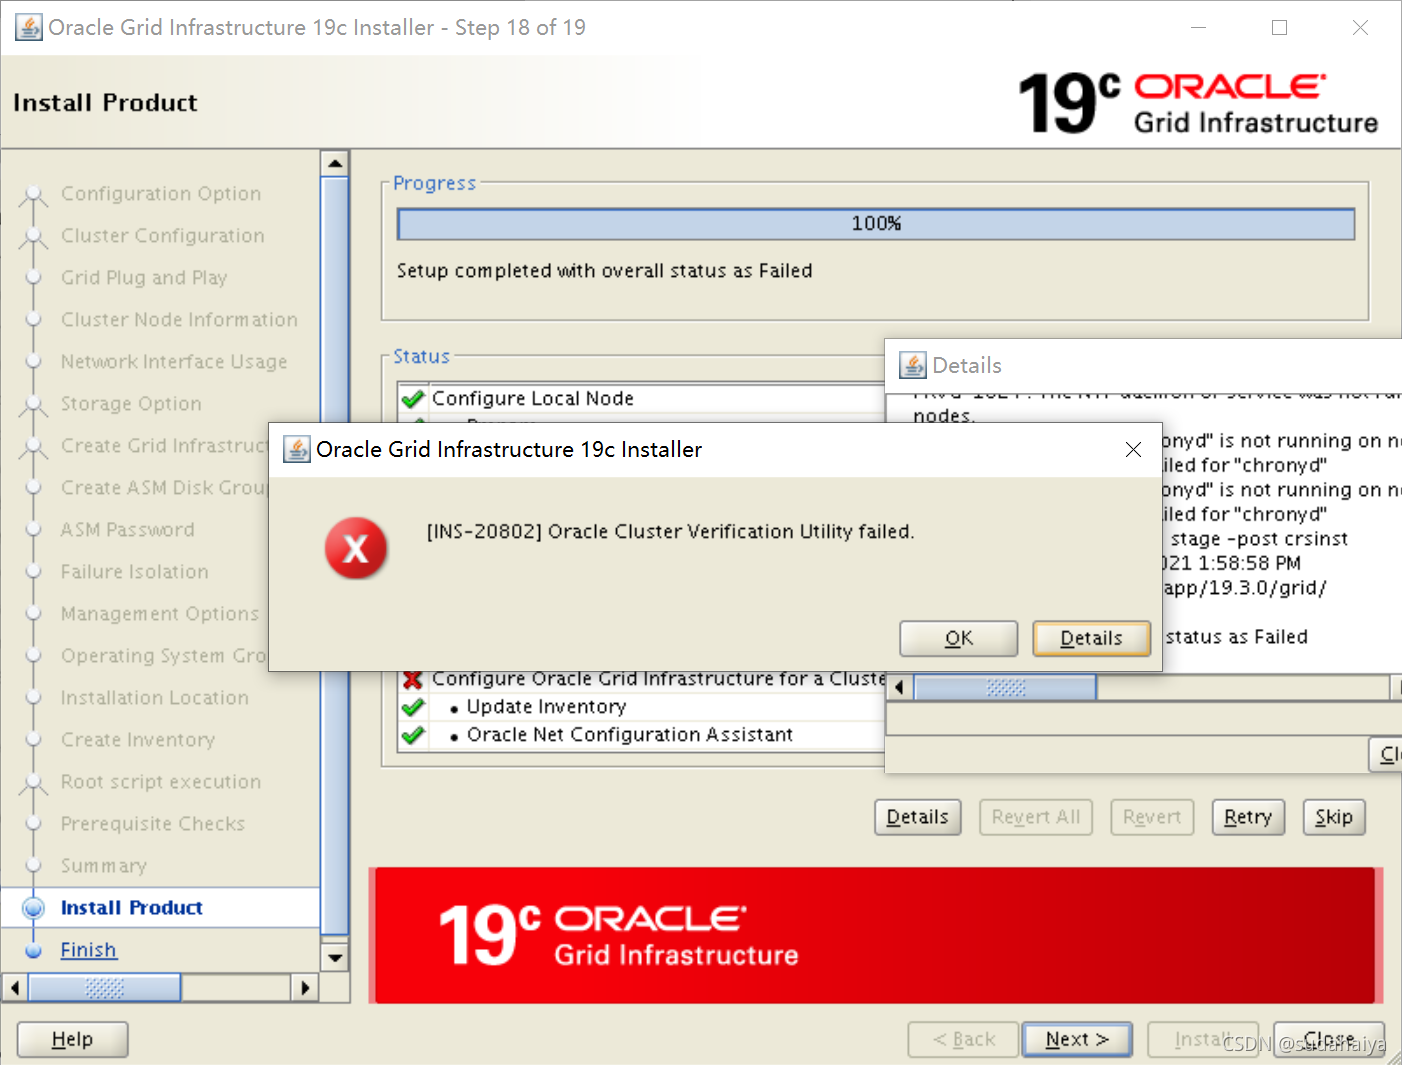Click the ASM Password step
Image resolution: width=1402 pixels, height=1065 pixels.
[x=127, y=530]
